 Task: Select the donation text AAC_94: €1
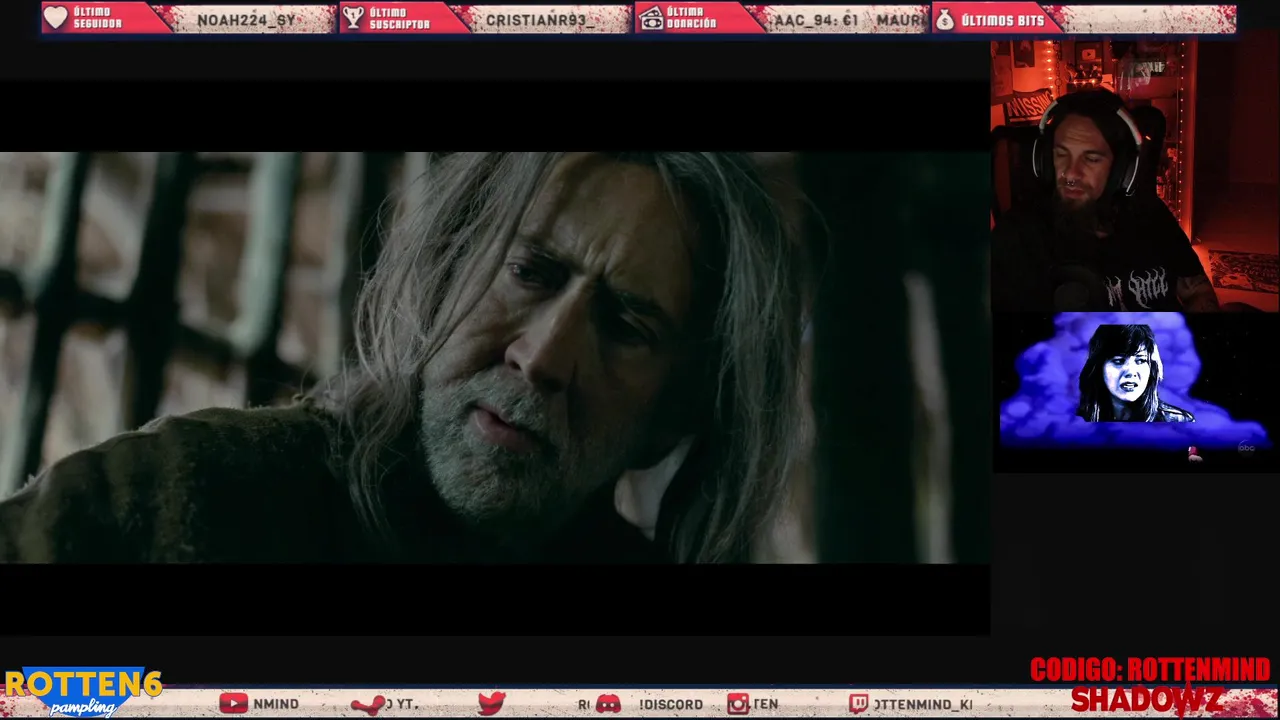pos(816,20)
